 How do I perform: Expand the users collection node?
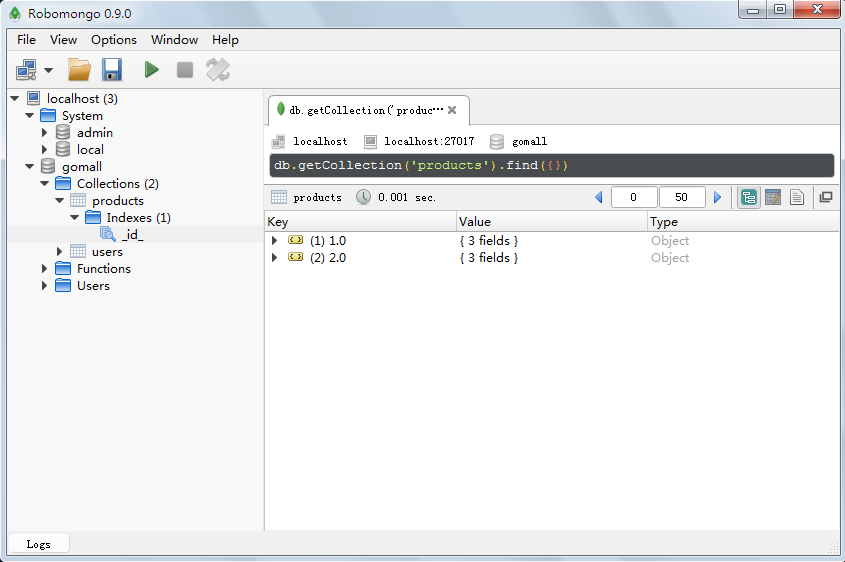[x=60, y=252]
